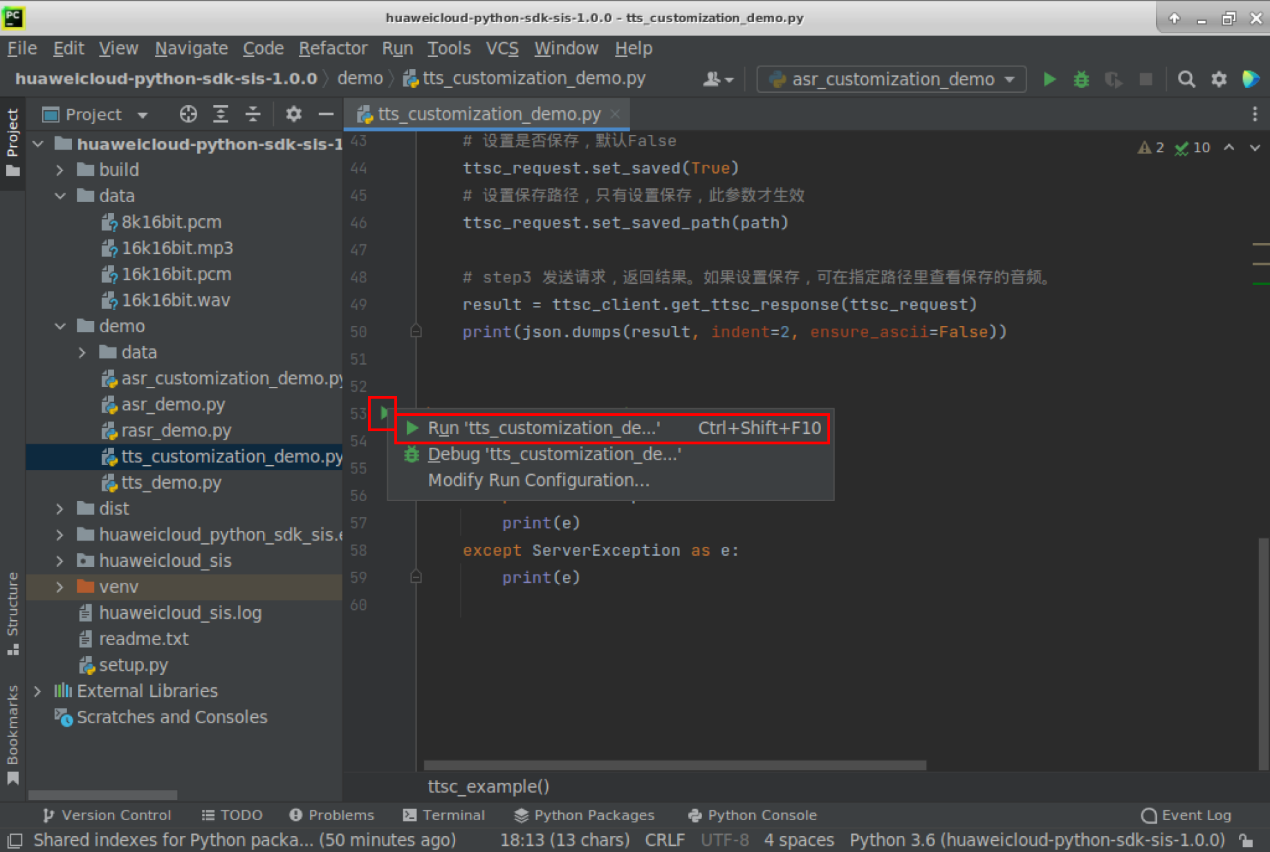Viewport: 1270px width, 852px height.
Task: Close the tts_customization_demo.py editor tab
Action: click(x=617, y=114)
